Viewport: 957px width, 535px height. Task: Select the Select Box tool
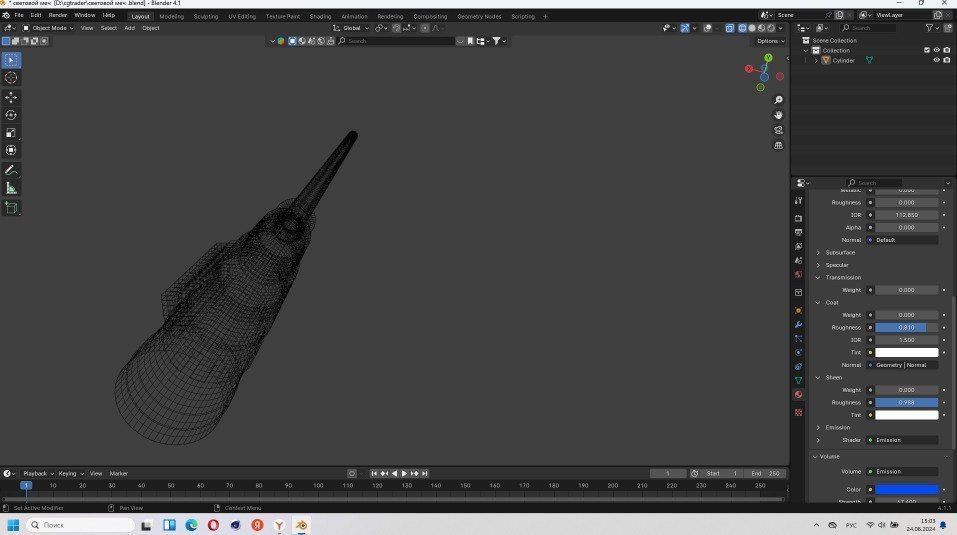pos(11,60)
